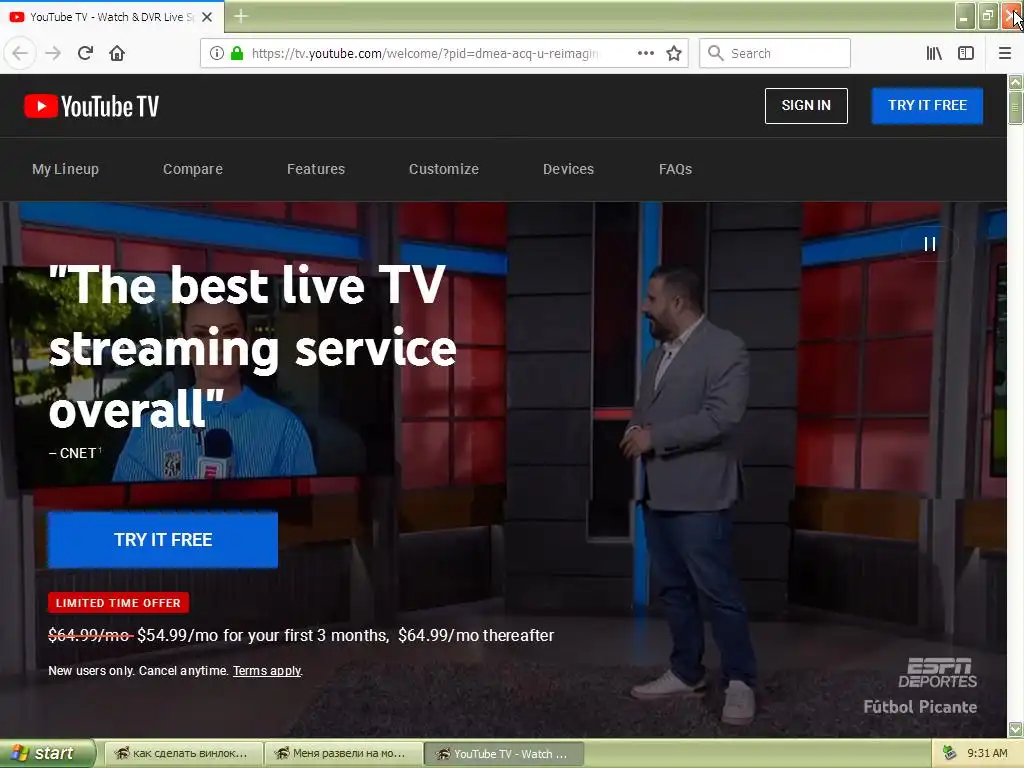Screen dimensions: 1024x768
Task: Select the YouTube TV browser tab
Action: [x=111, y=17]
